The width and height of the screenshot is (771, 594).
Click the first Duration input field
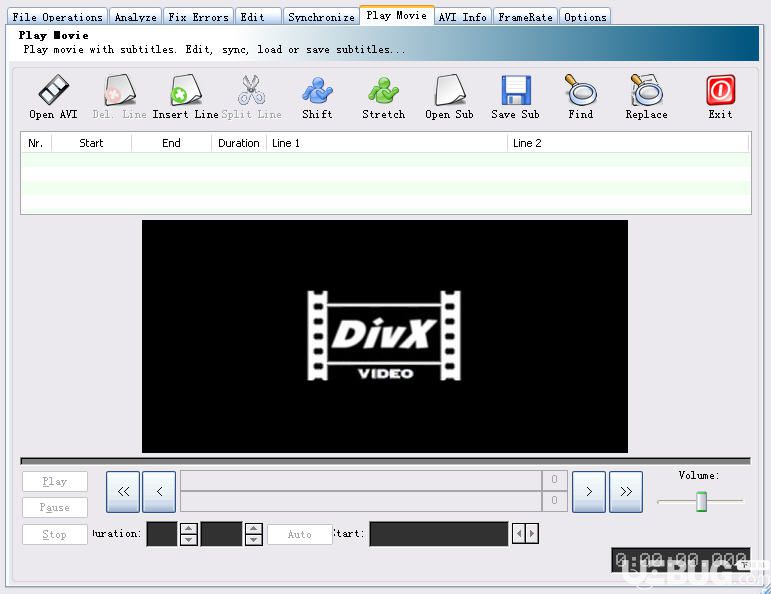tap(162, 534)
